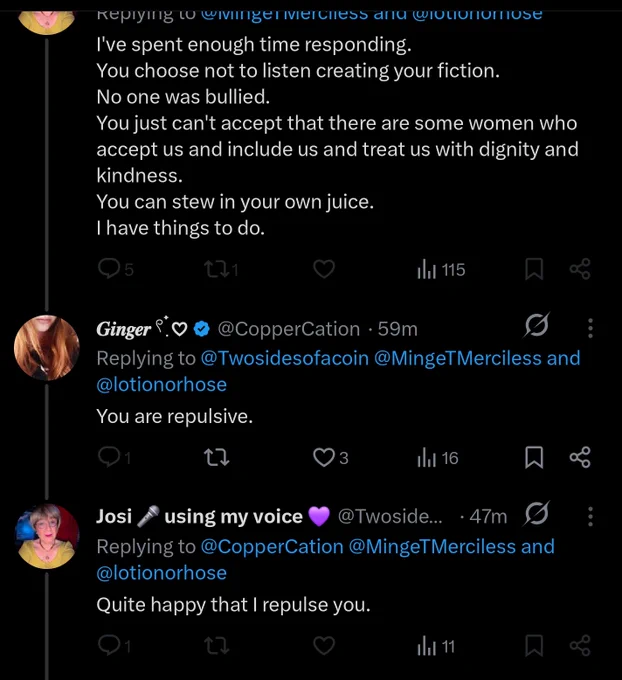The image size is (622, 680).
Task: Open @lotionorhose mention under Ginger's tweet
Action: (161, 385)
